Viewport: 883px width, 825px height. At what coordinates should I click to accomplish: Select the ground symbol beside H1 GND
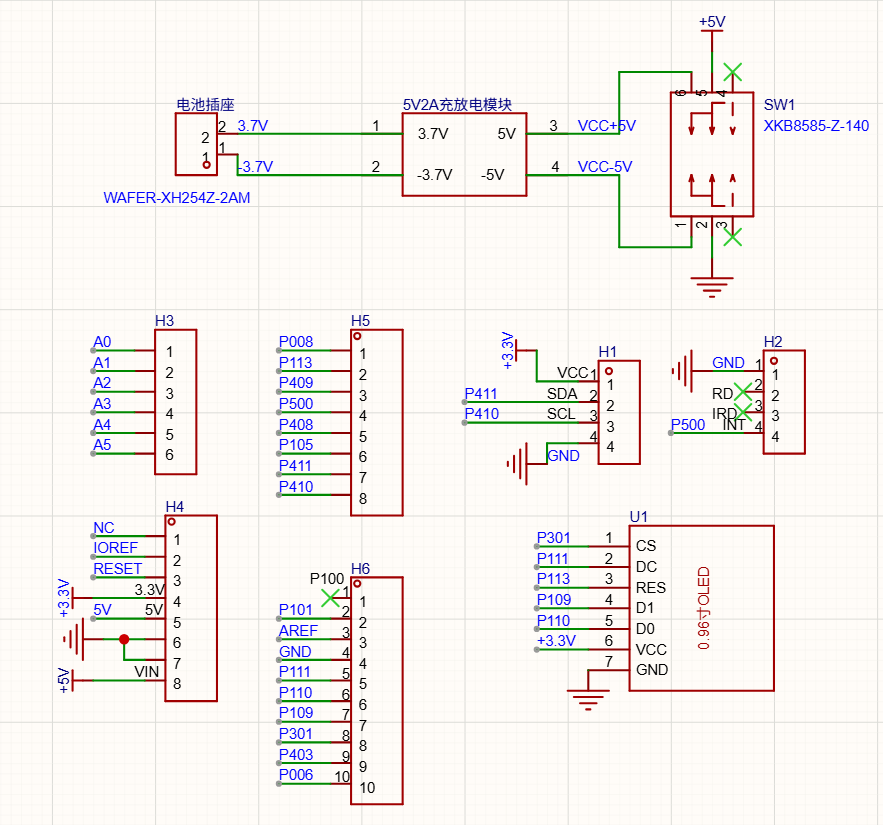tap(518, 463)
